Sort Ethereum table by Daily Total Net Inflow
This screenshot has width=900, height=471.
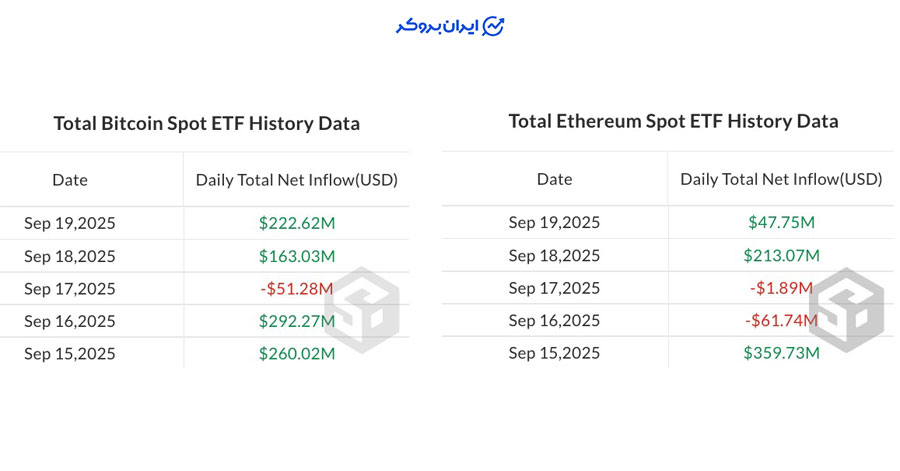[781, 179]
